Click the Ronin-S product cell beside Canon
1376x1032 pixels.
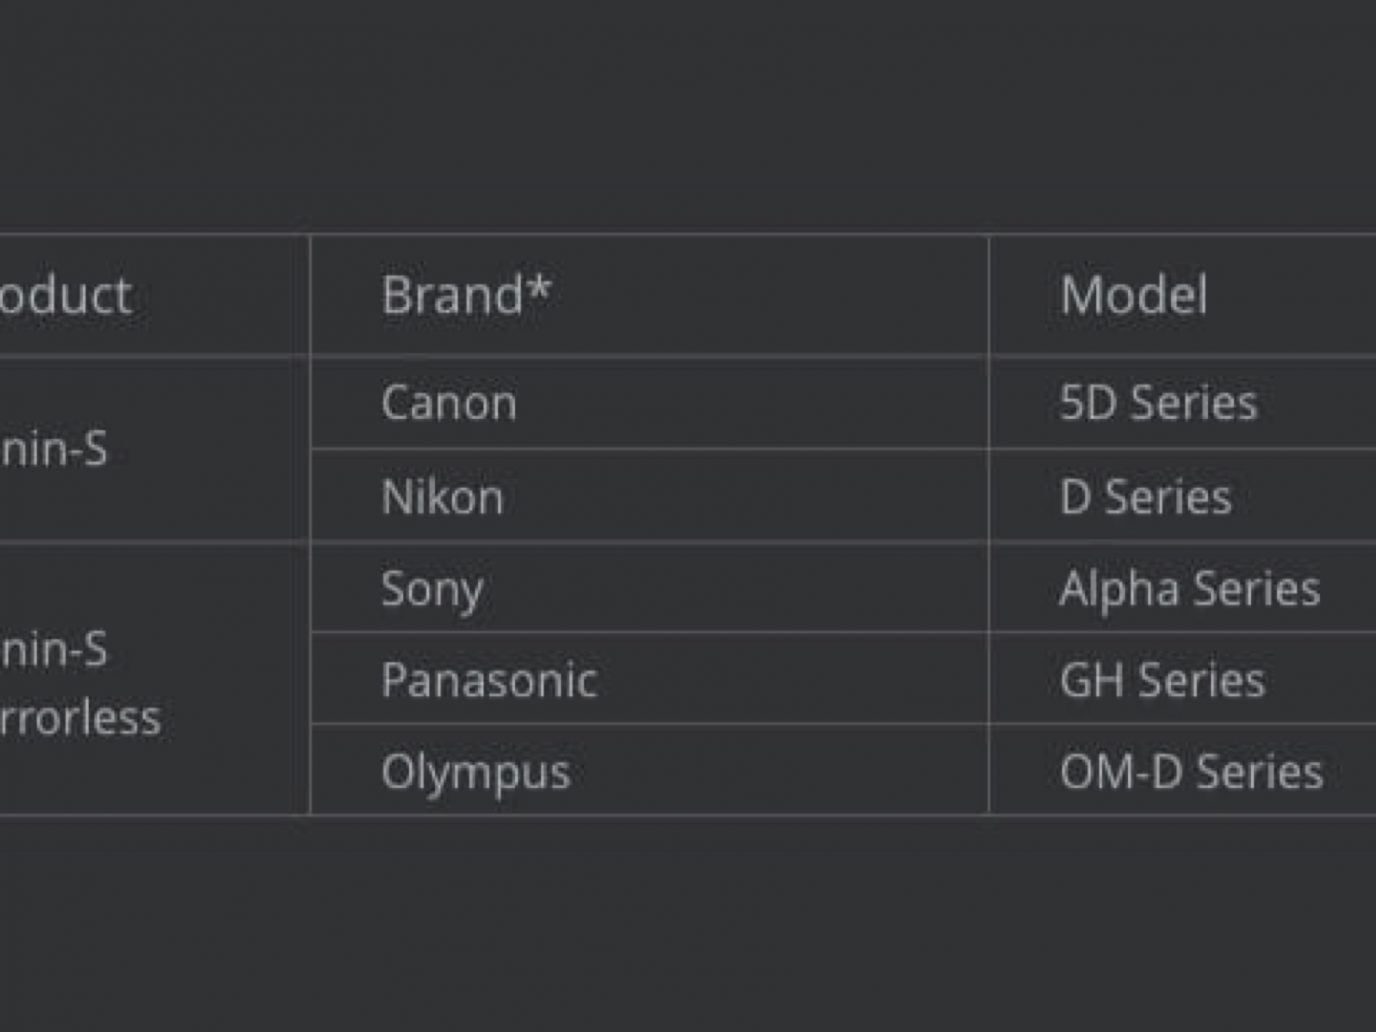point(54,450)
